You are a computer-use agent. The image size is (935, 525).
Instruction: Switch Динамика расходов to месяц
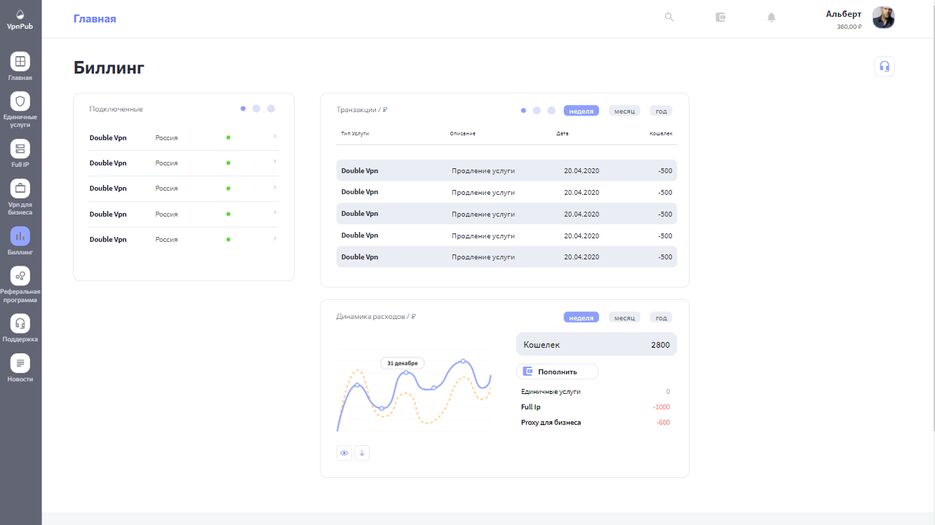coord(624,317)
